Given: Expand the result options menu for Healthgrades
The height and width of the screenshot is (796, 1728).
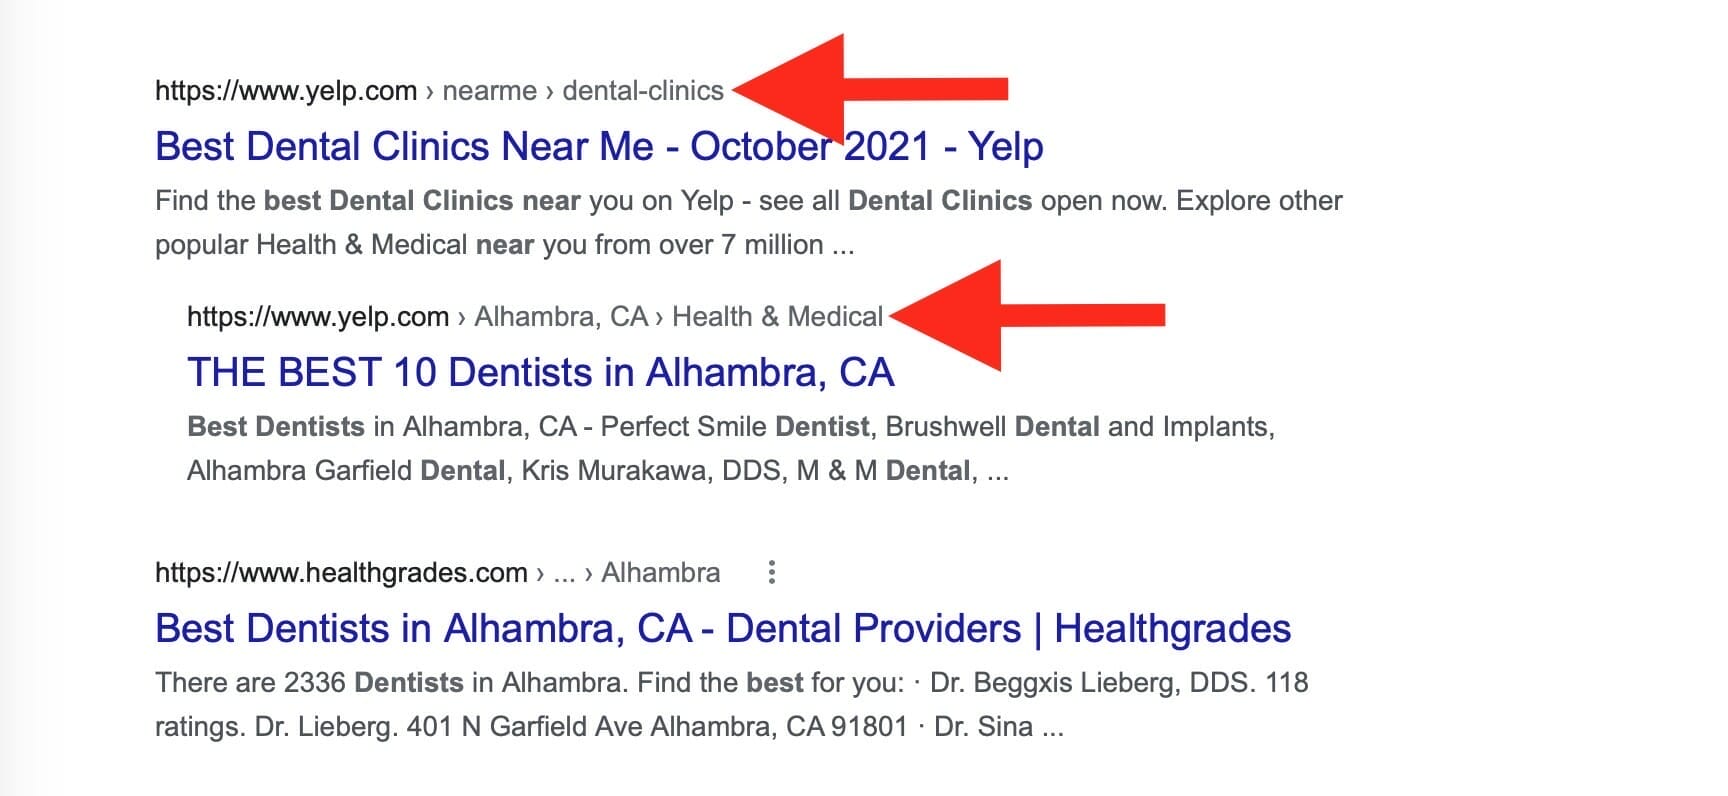Looking at the screenshot, I should (773, 572).
